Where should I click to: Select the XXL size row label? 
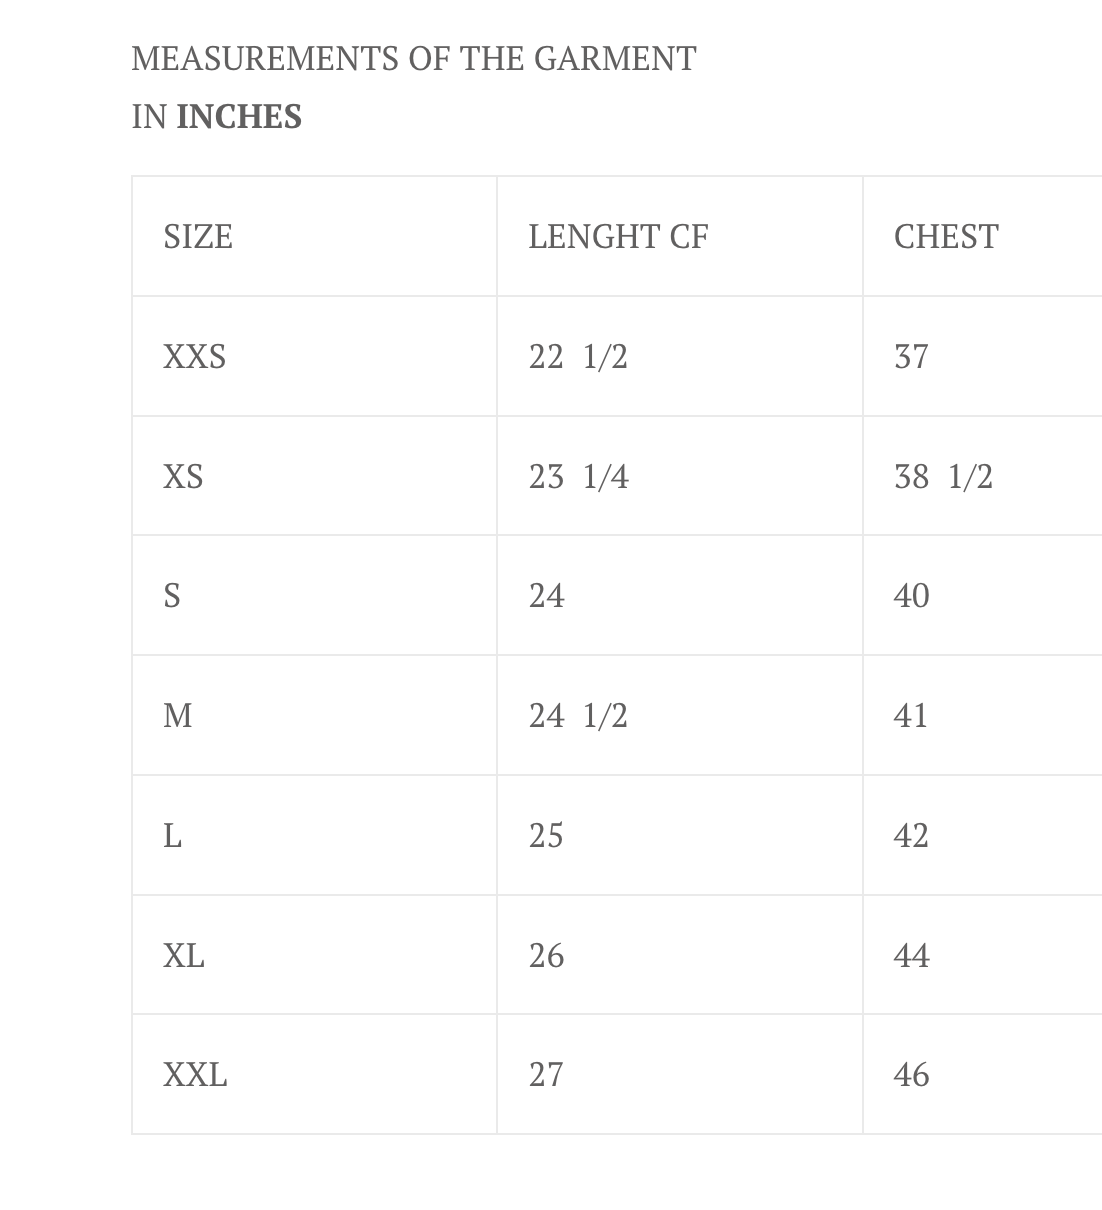(x=195, y=1075)
